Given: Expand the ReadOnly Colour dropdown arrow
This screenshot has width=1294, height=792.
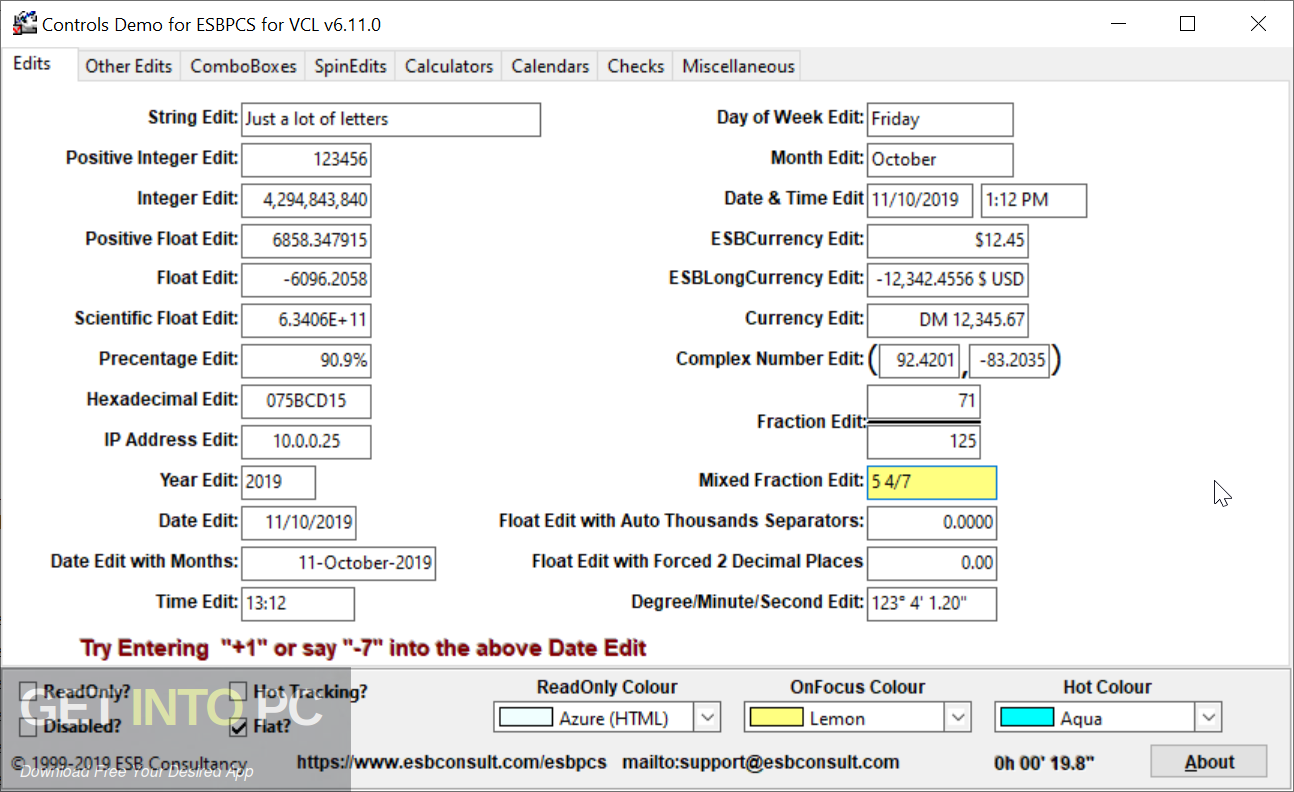Looking at the screenshot, I should [x=708, y=717].
